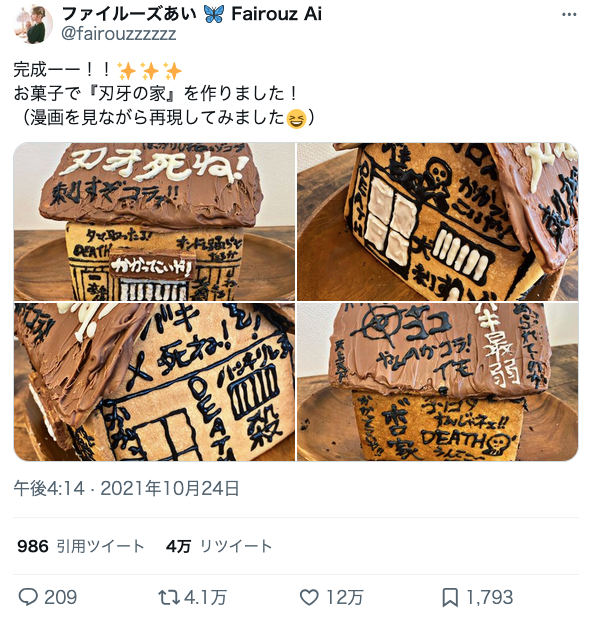Viewport: 591px width, 620px height.
Task: Click the reply speech bubble icon
Action: coord(28,597)
